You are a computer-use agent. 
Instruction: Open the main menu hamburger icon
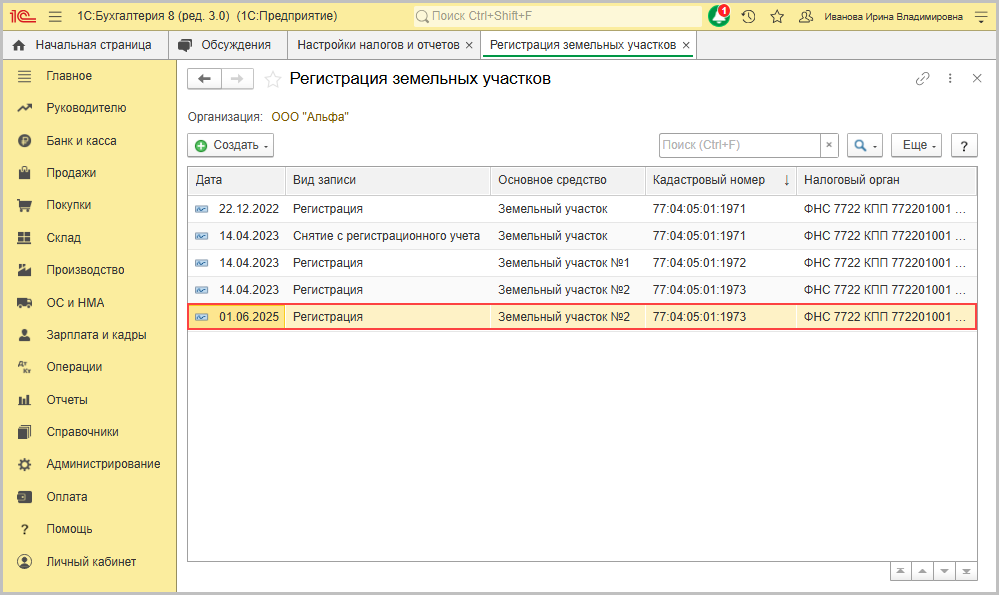coord(55,17)
